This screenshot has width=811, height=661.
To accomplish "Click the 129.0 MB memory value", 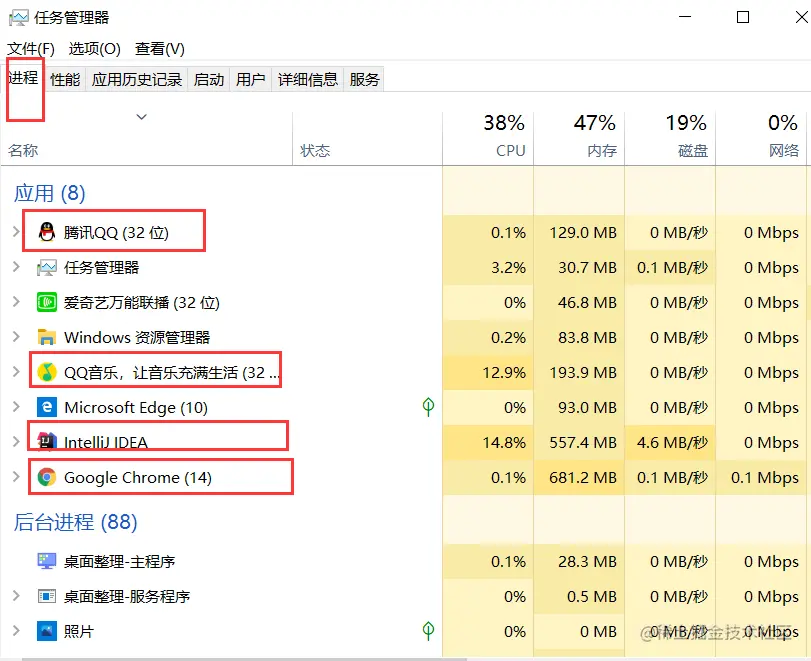I will (x=583, y=232).
